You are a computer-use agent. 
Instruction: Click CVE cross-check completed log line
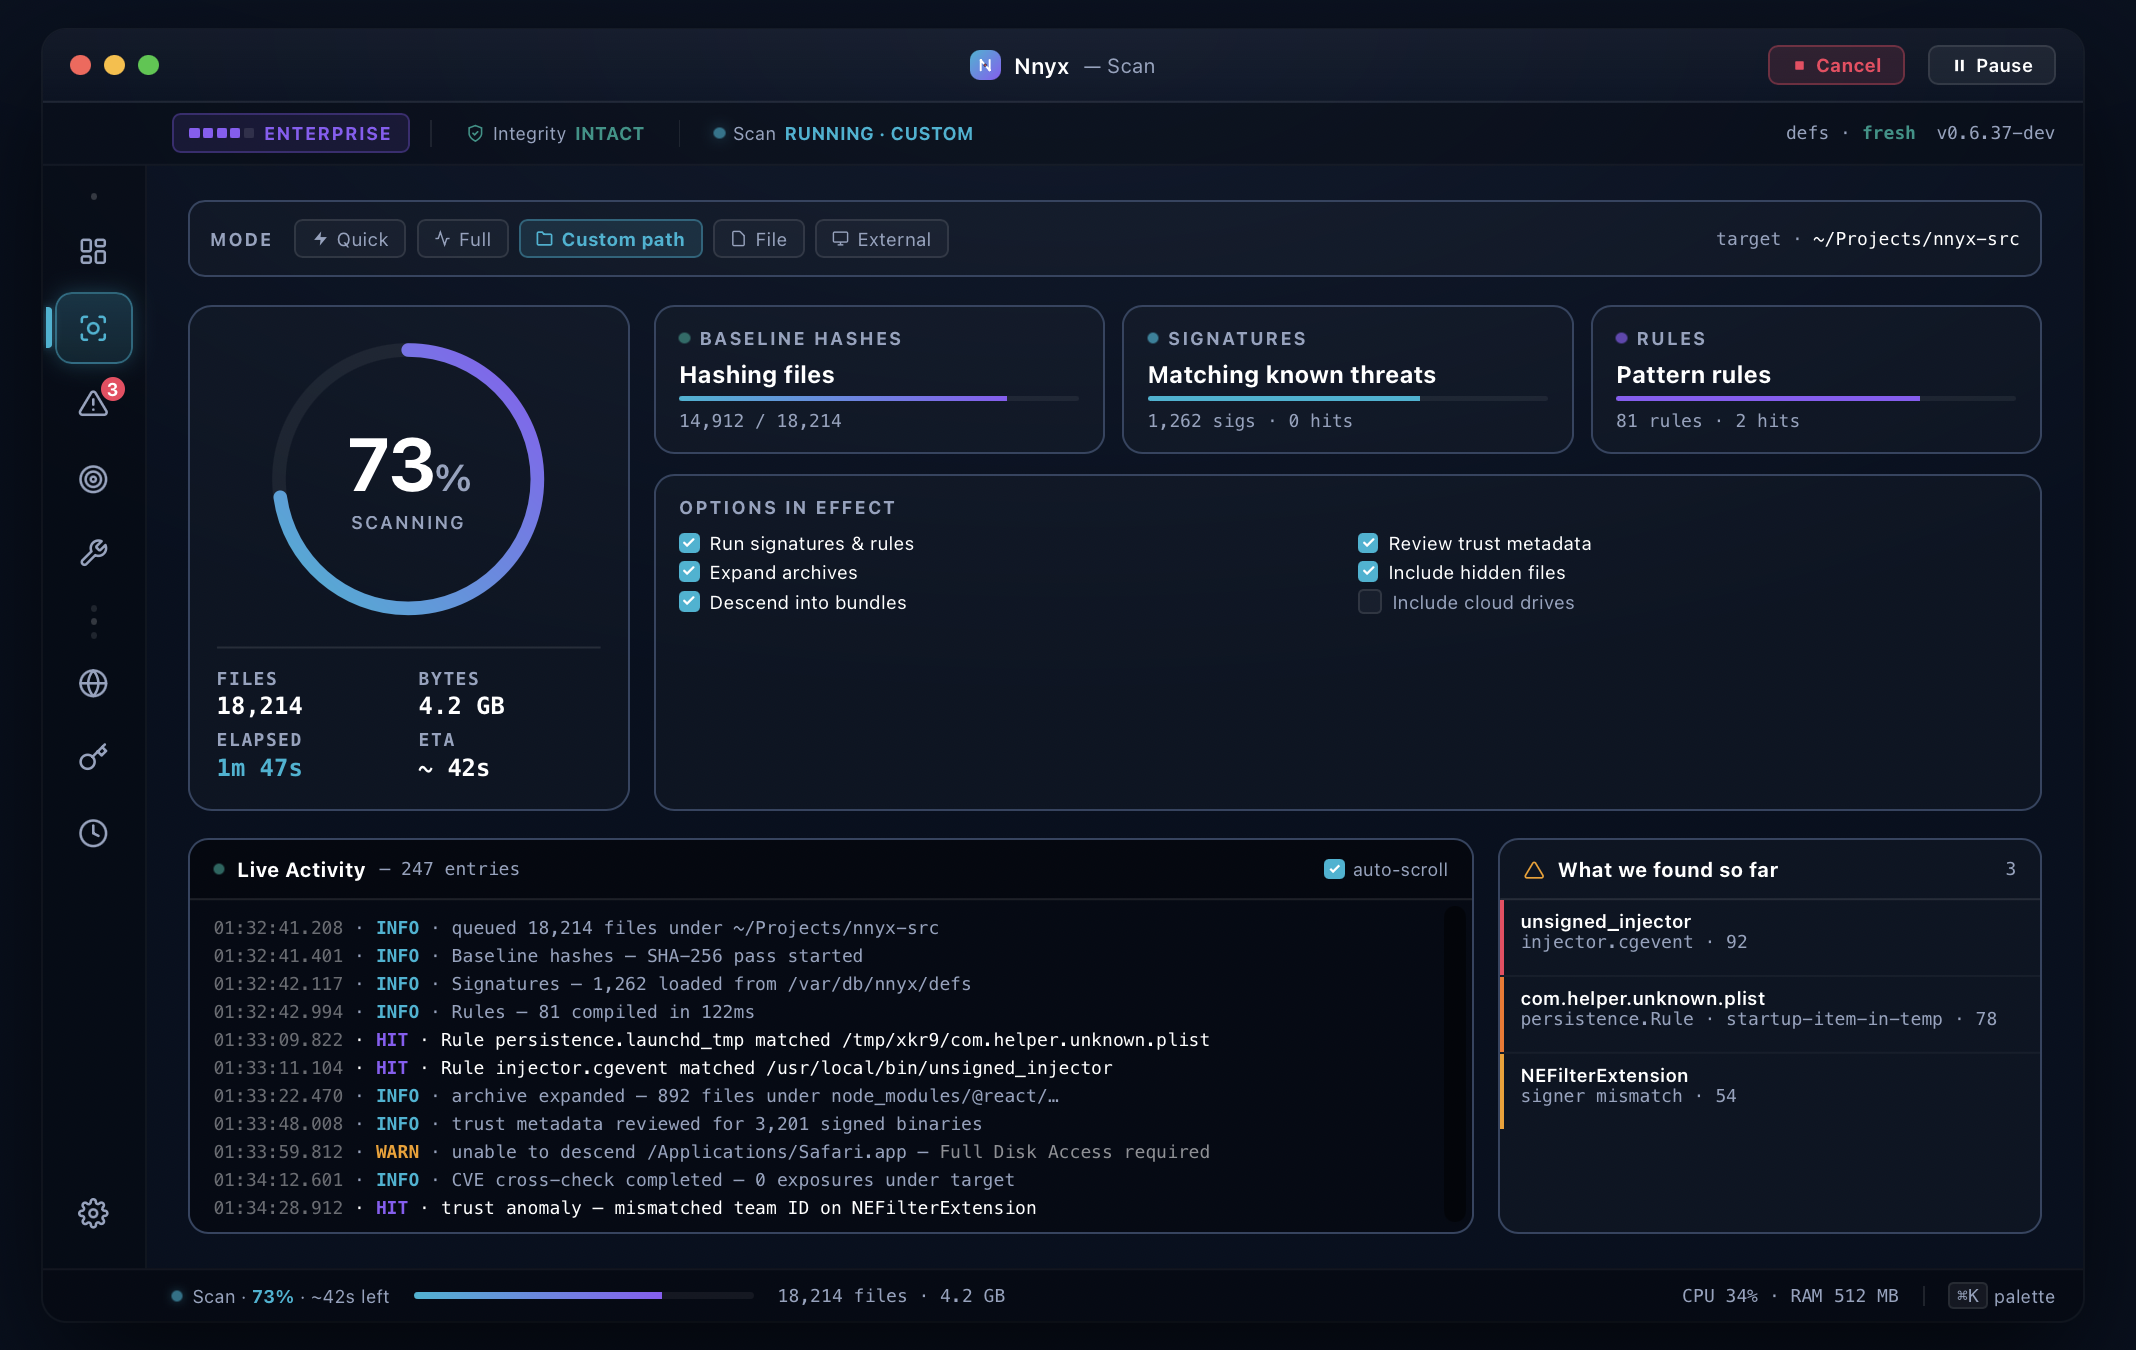click(x=614, y=1180)
